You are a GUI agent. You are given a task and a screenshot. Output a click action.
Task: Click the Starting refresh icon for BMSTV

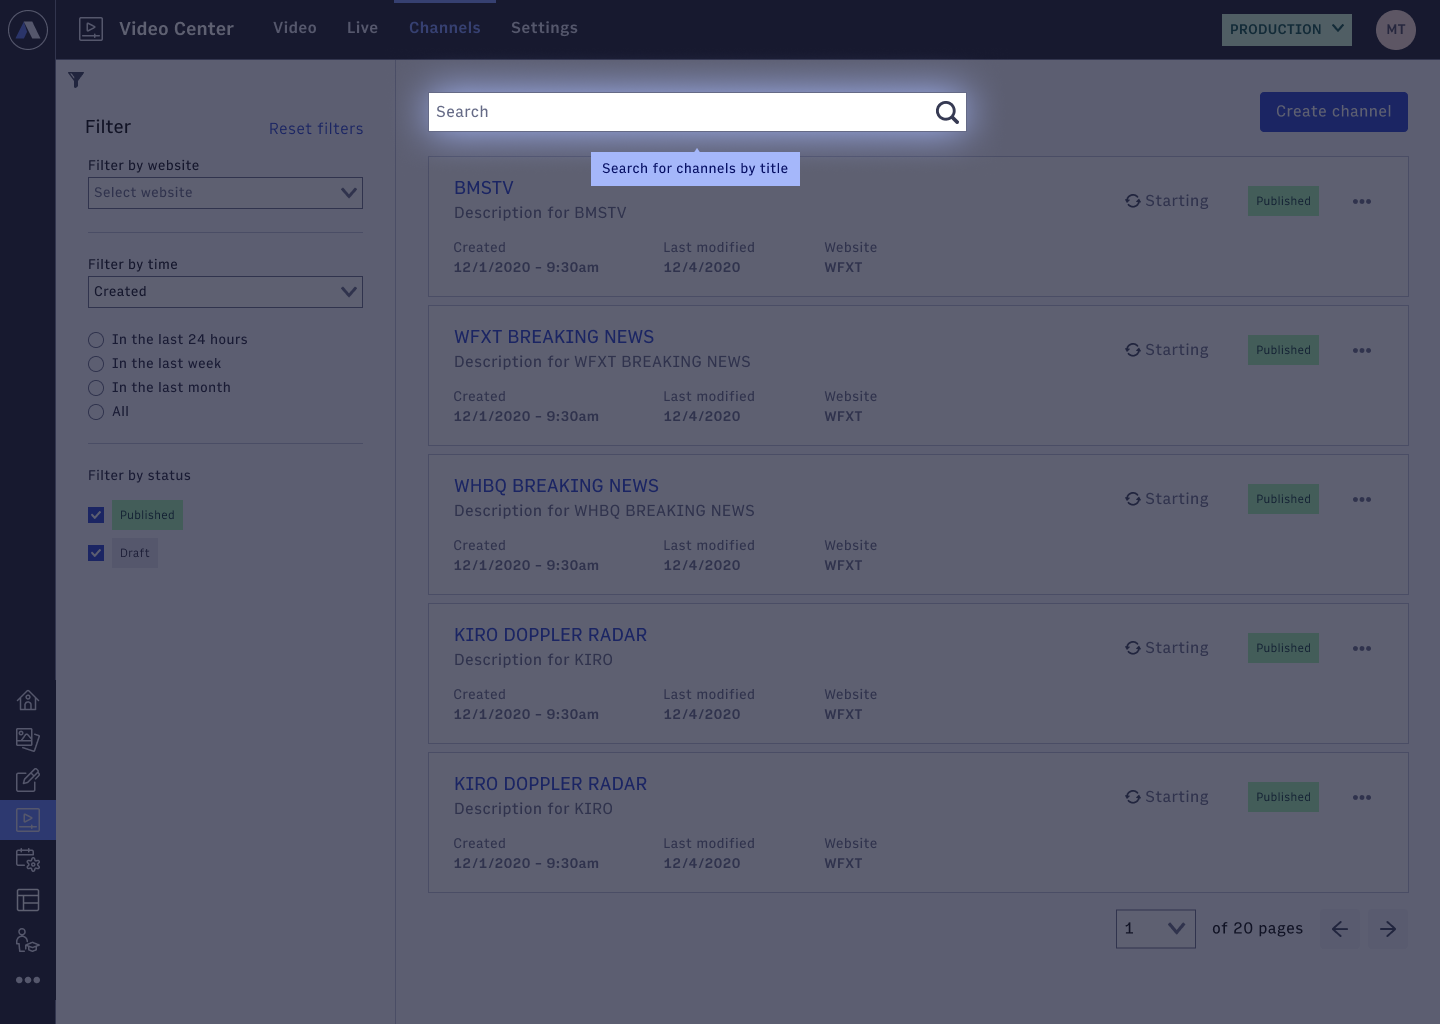(1133, 201)
